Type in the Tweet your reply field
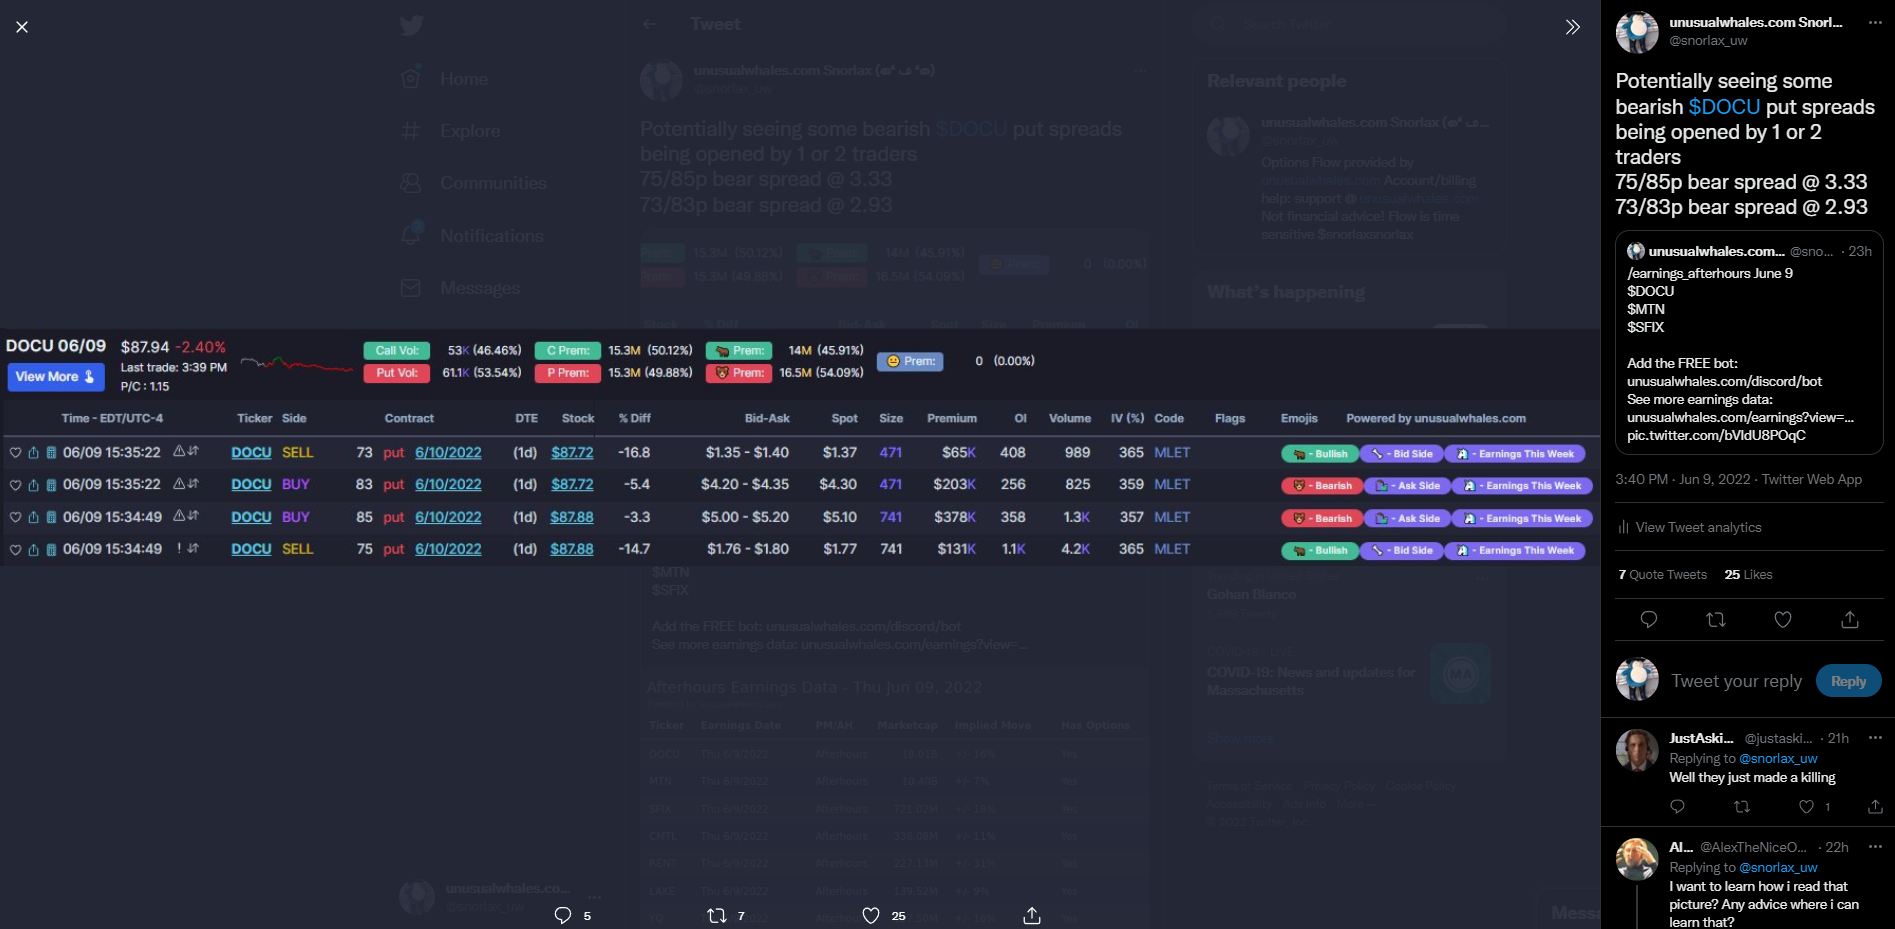 tap(1736, 681)
